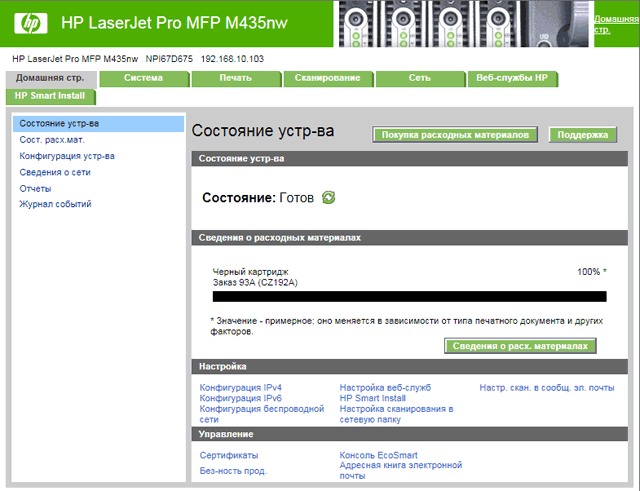Open the Без-ность прод. link

pyautogui.click(x=233, y=471)
